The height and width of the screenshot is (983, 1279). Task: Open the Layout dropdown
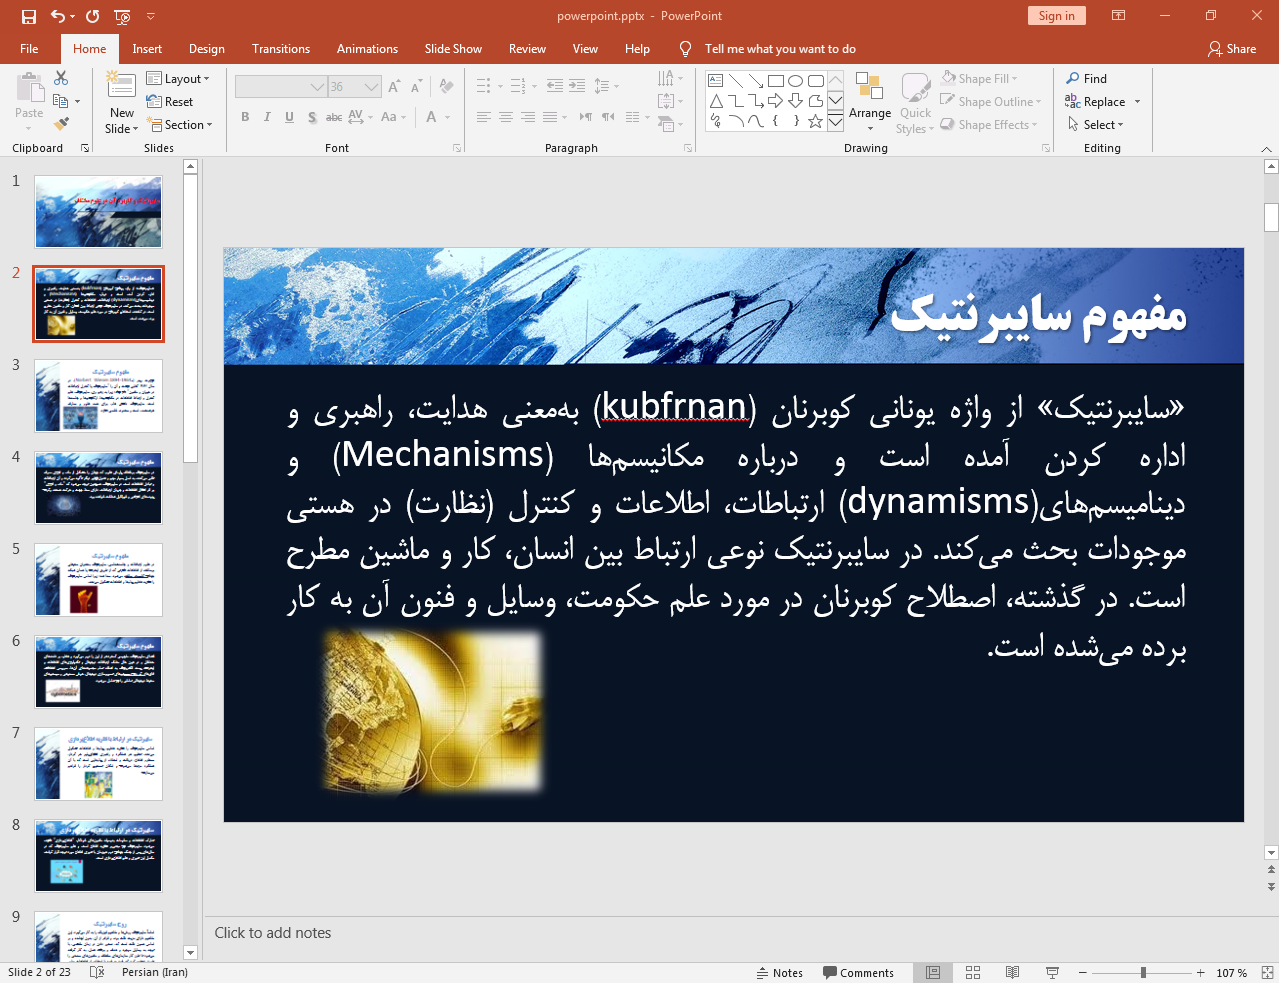pyautogui.click(x=177, y=79)
